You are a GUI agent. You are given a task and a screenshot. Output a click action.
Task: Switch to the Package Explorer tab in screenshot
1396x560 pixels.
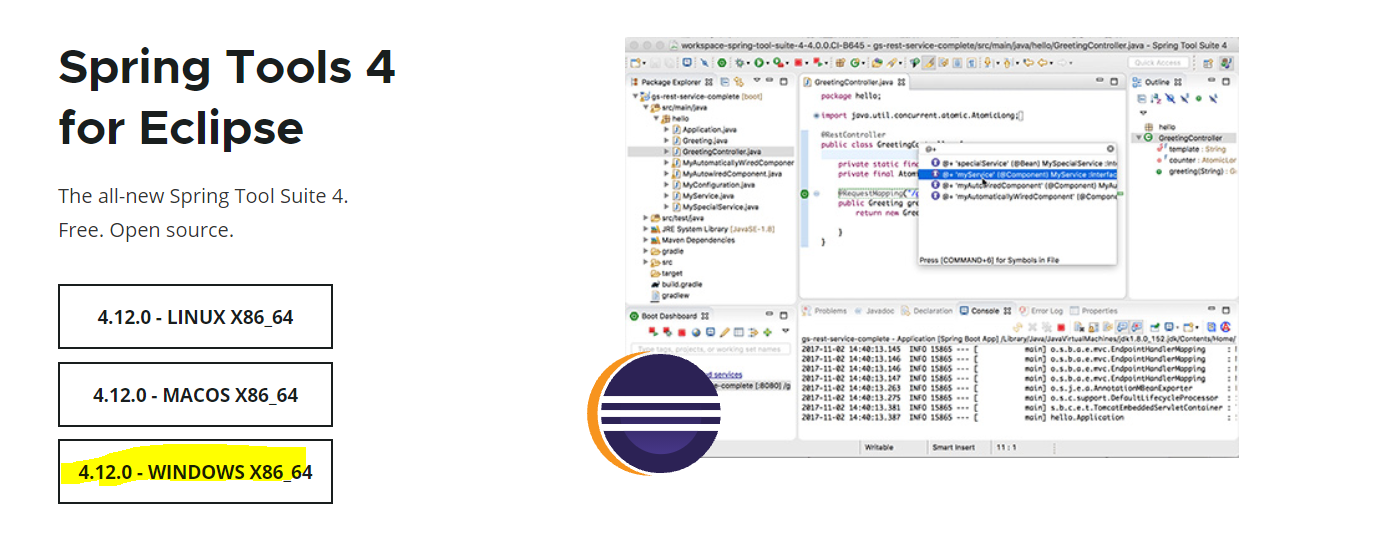coord(671,81)
